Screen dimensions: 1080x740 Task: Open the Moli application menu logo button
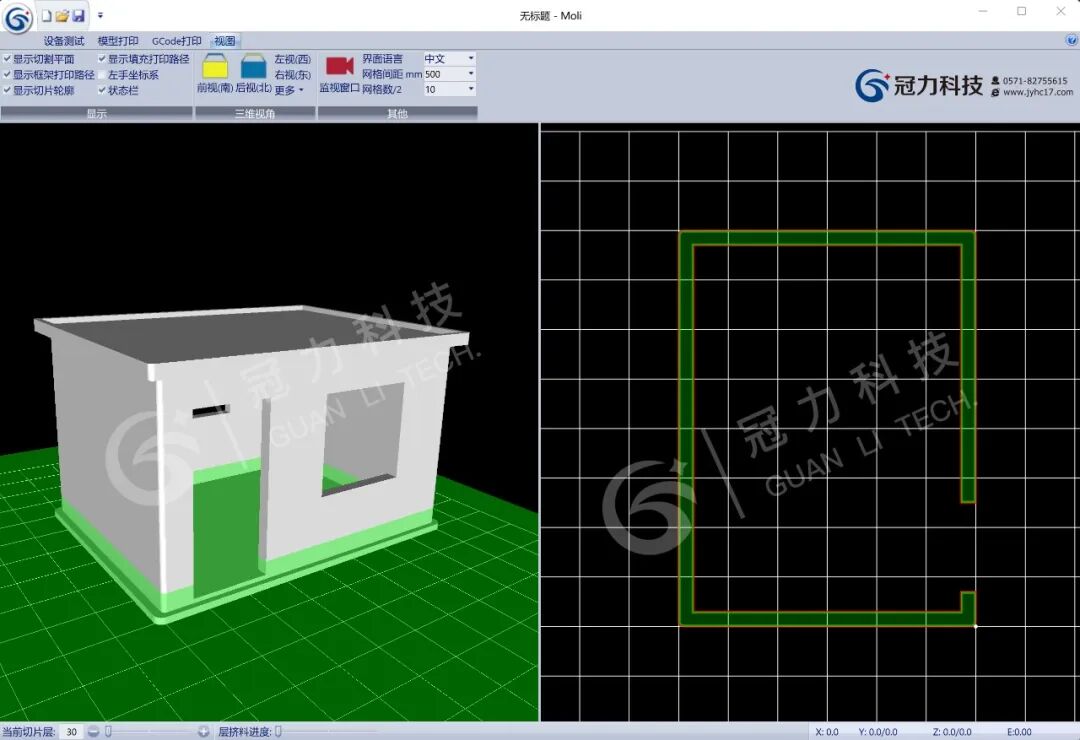(17, 18)
